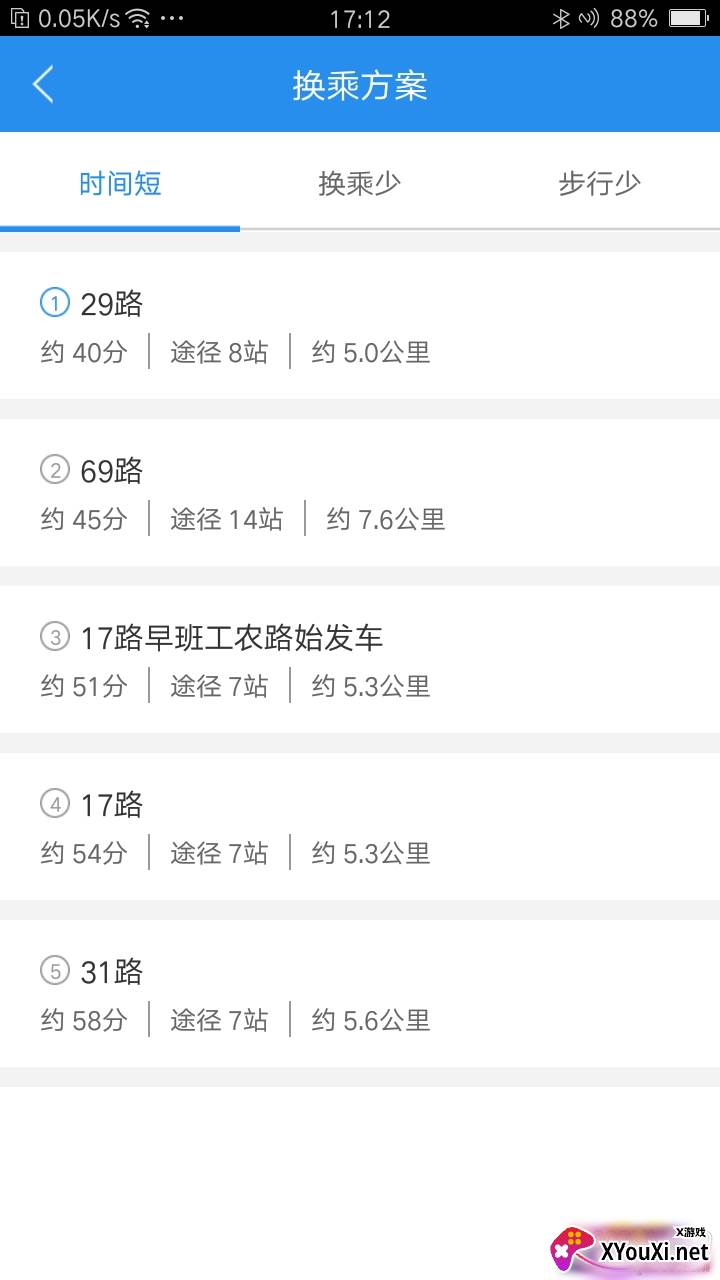
Task: Tap the circled number 2 icon
Action: point(54,469)
